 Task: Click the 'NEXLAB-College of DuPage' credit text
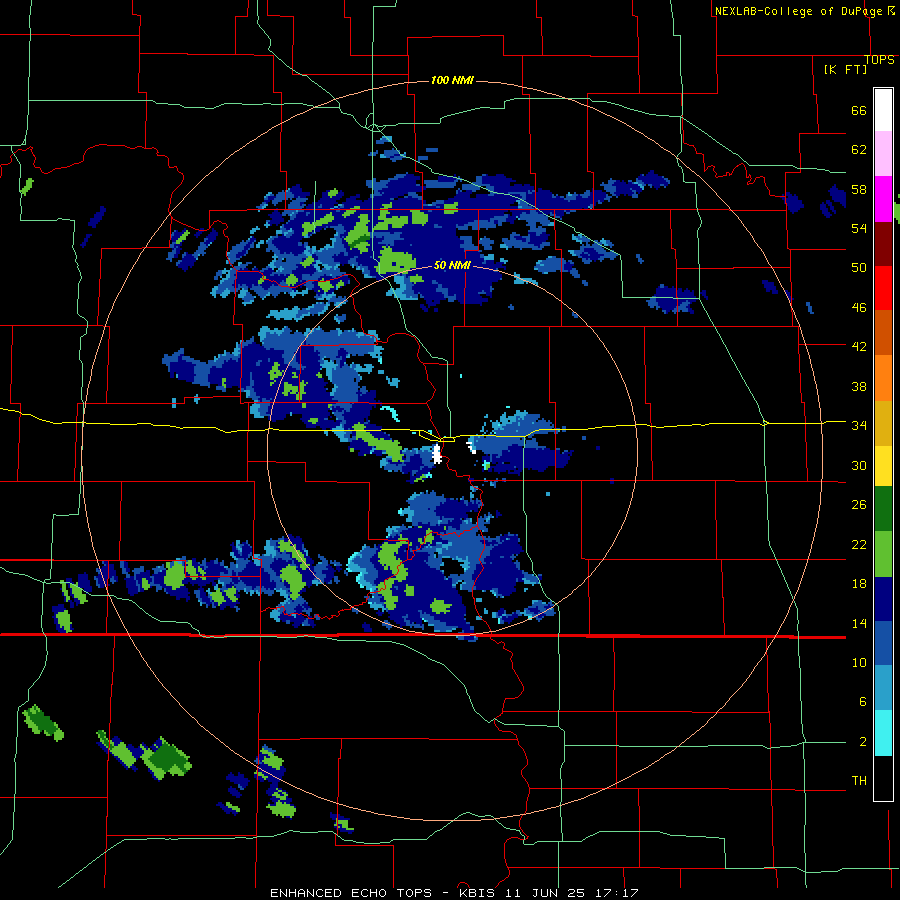tap(799, 11)
